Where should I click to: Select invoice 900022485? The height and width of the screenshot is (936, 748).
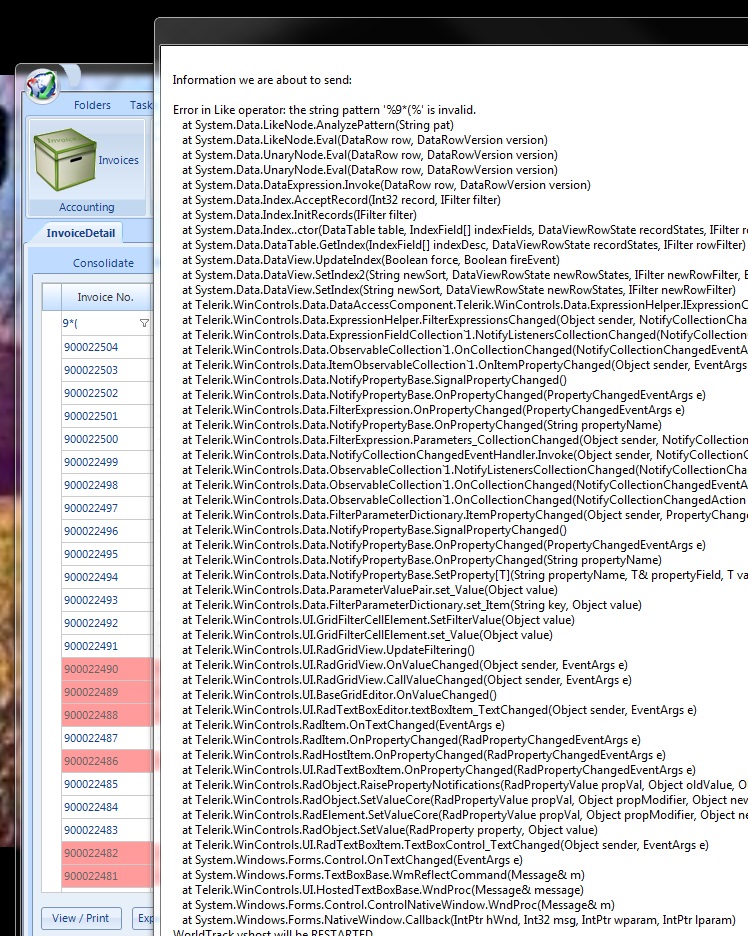106,784
